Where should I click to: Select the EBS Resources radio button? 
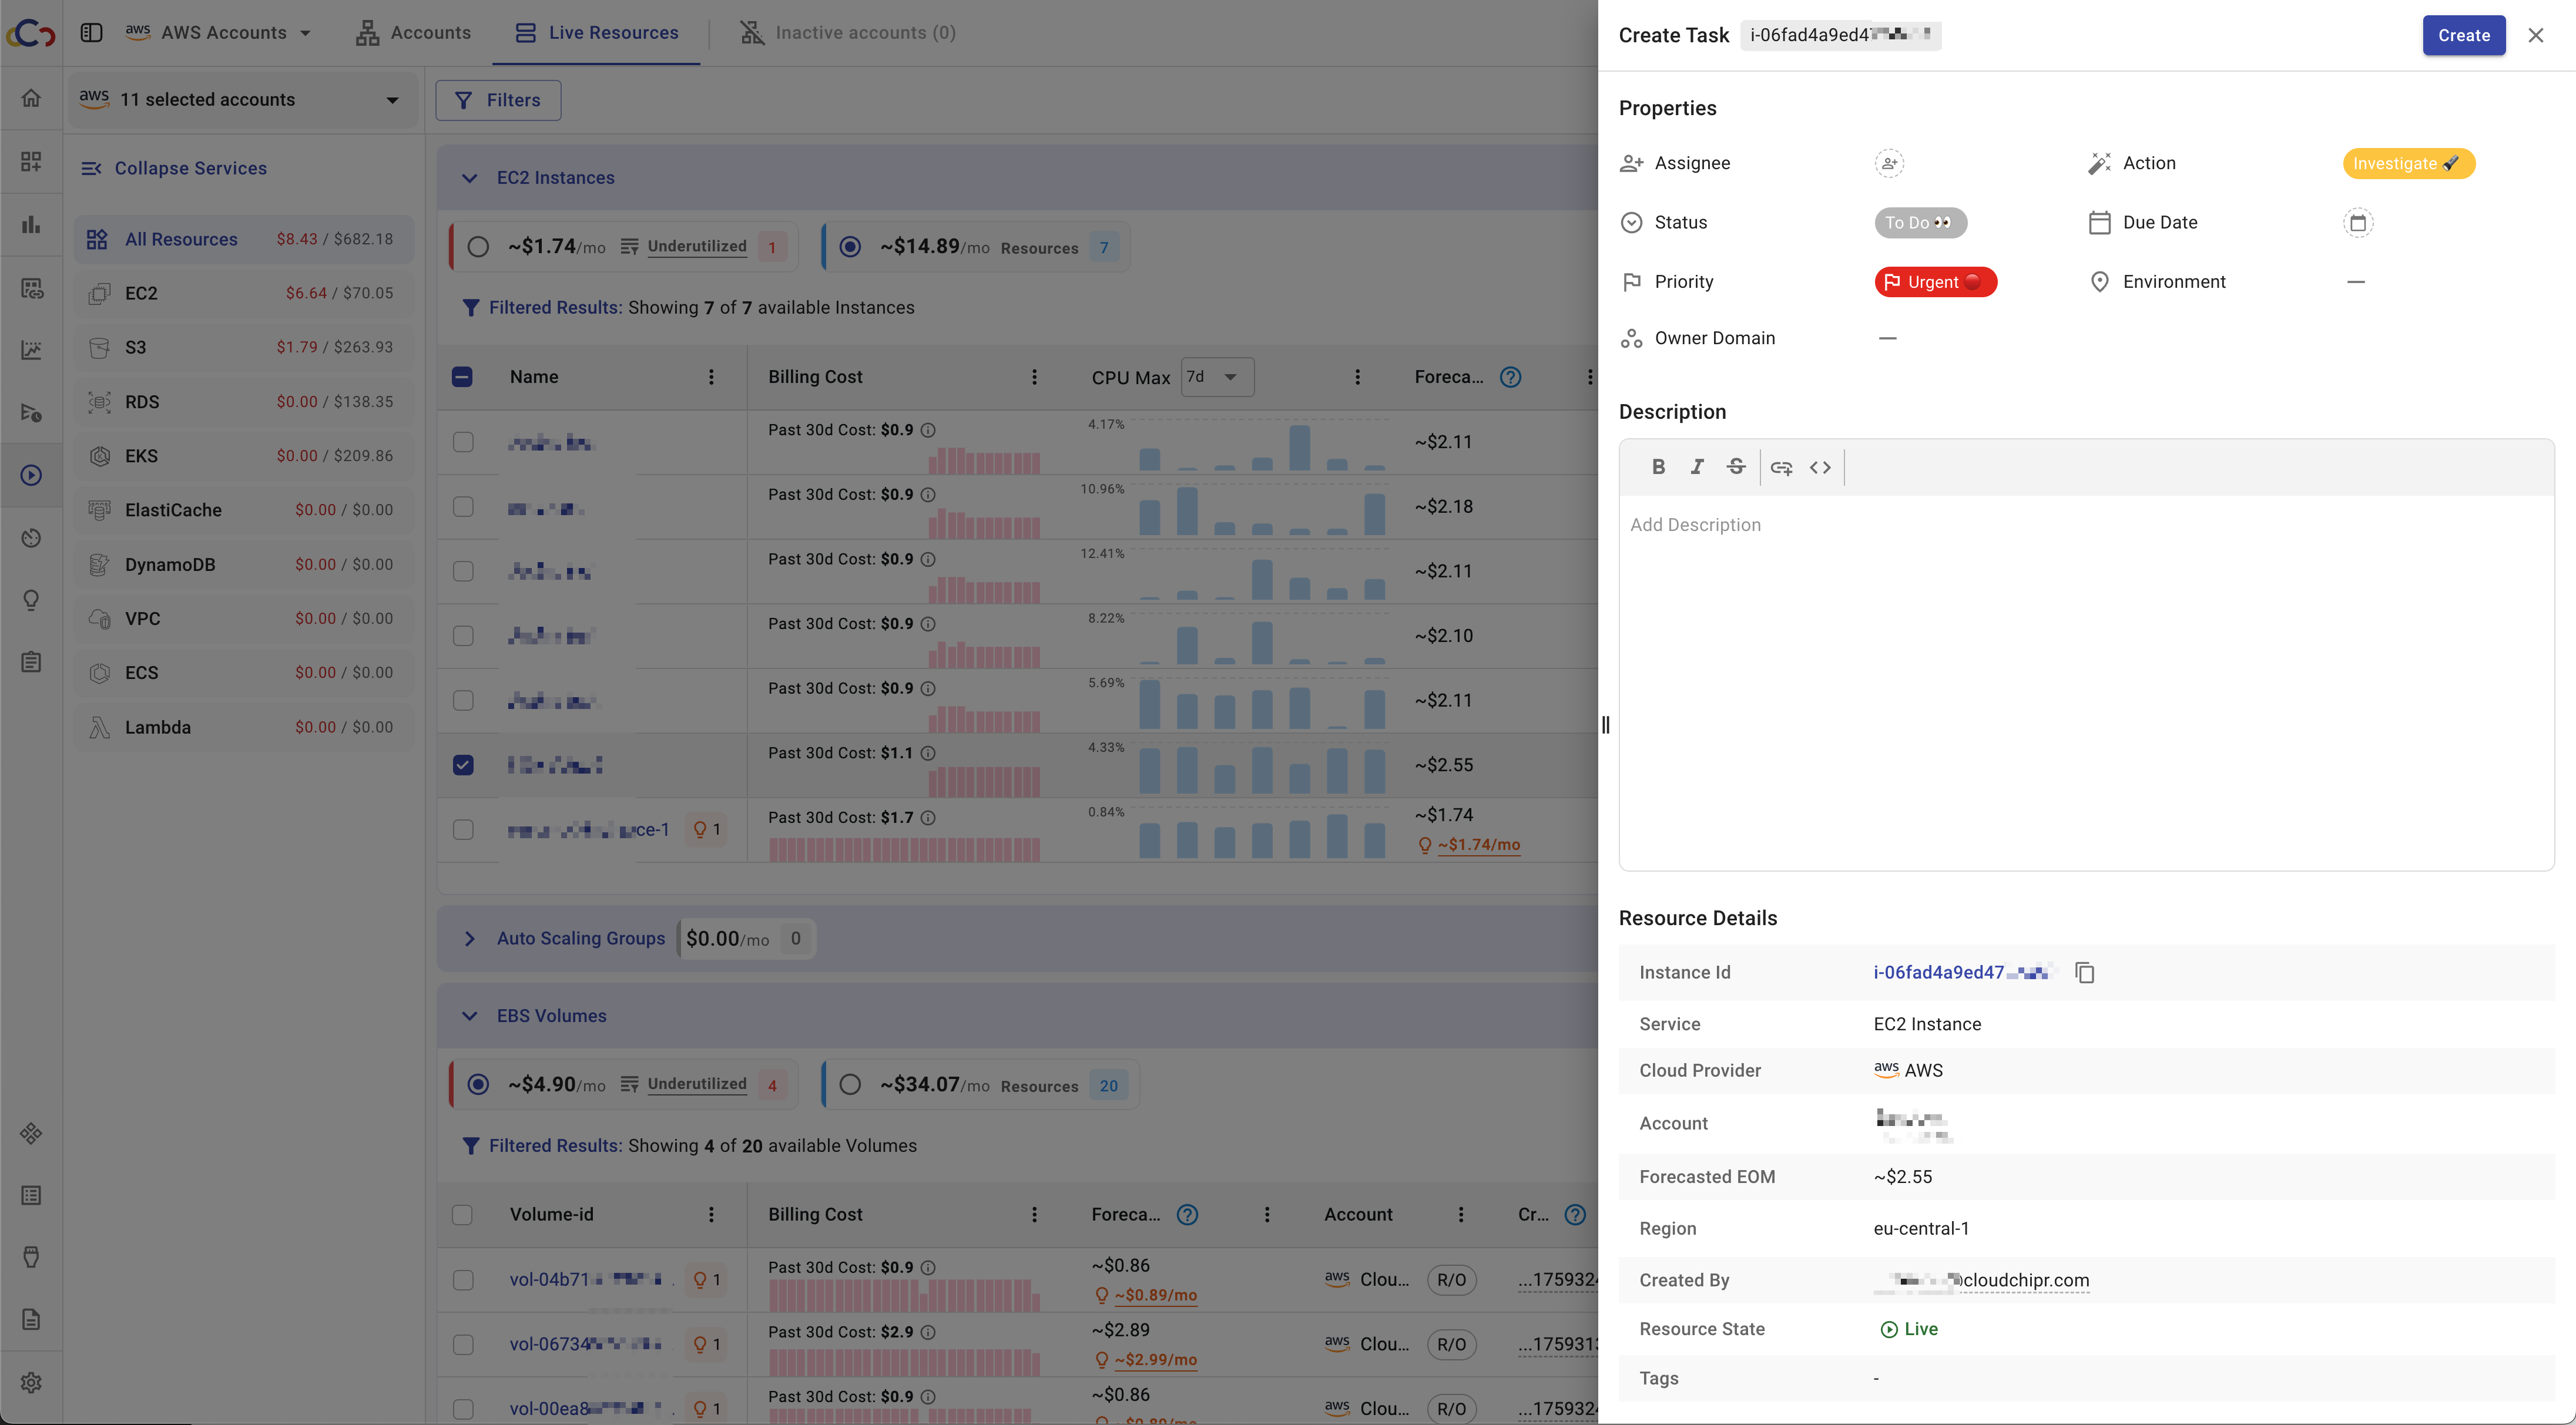[850, 1085]
